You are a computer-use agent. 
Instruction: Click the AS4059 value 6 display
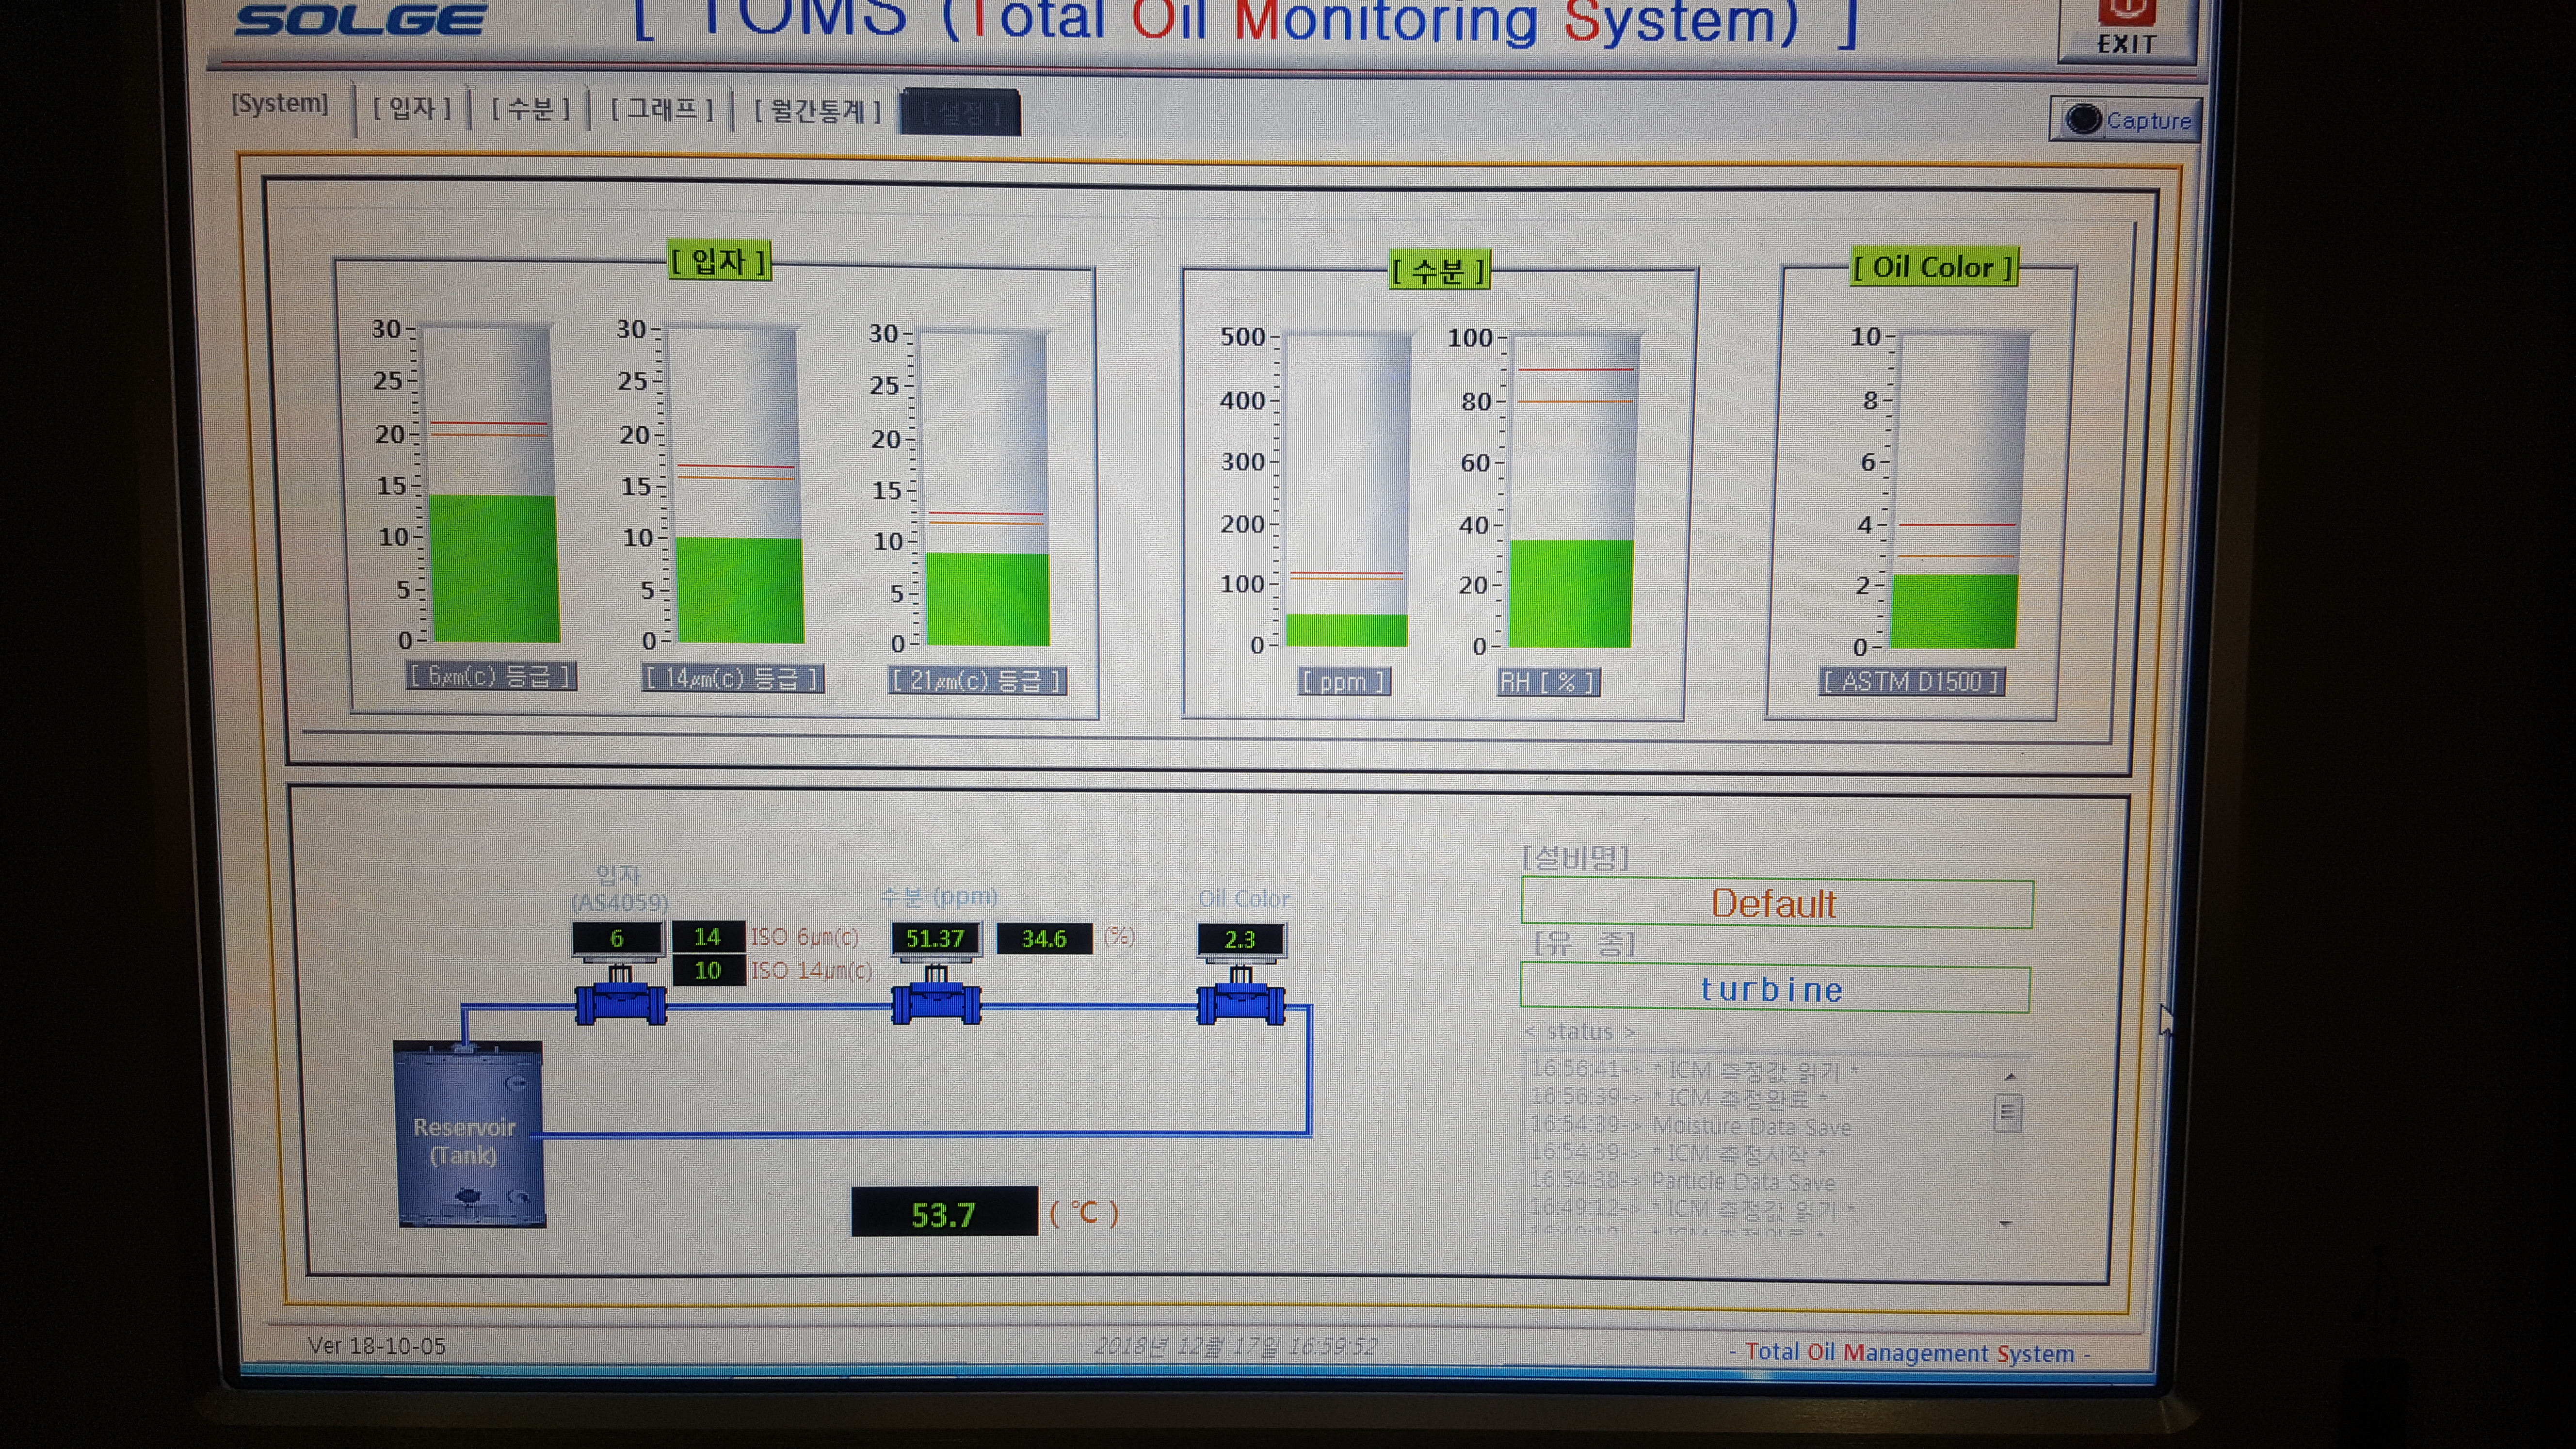(x=617, y=939)
